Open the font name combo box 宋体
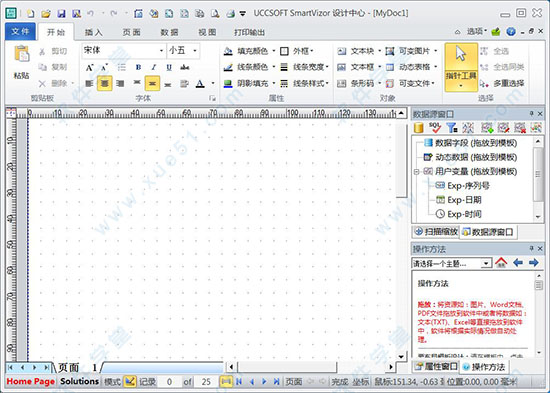Image resolution: width=550 pixels, height=393 pixels. 124,51
